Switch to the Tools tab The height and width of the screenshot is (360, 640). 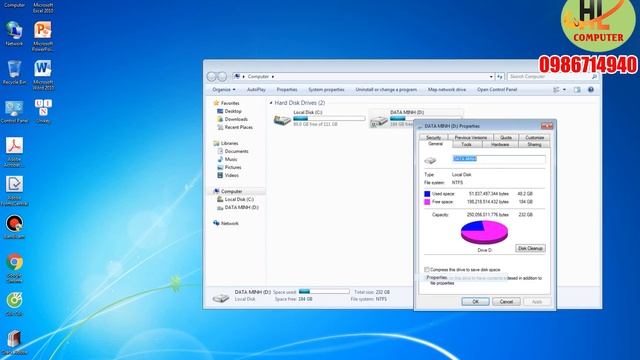pos(467,144)
